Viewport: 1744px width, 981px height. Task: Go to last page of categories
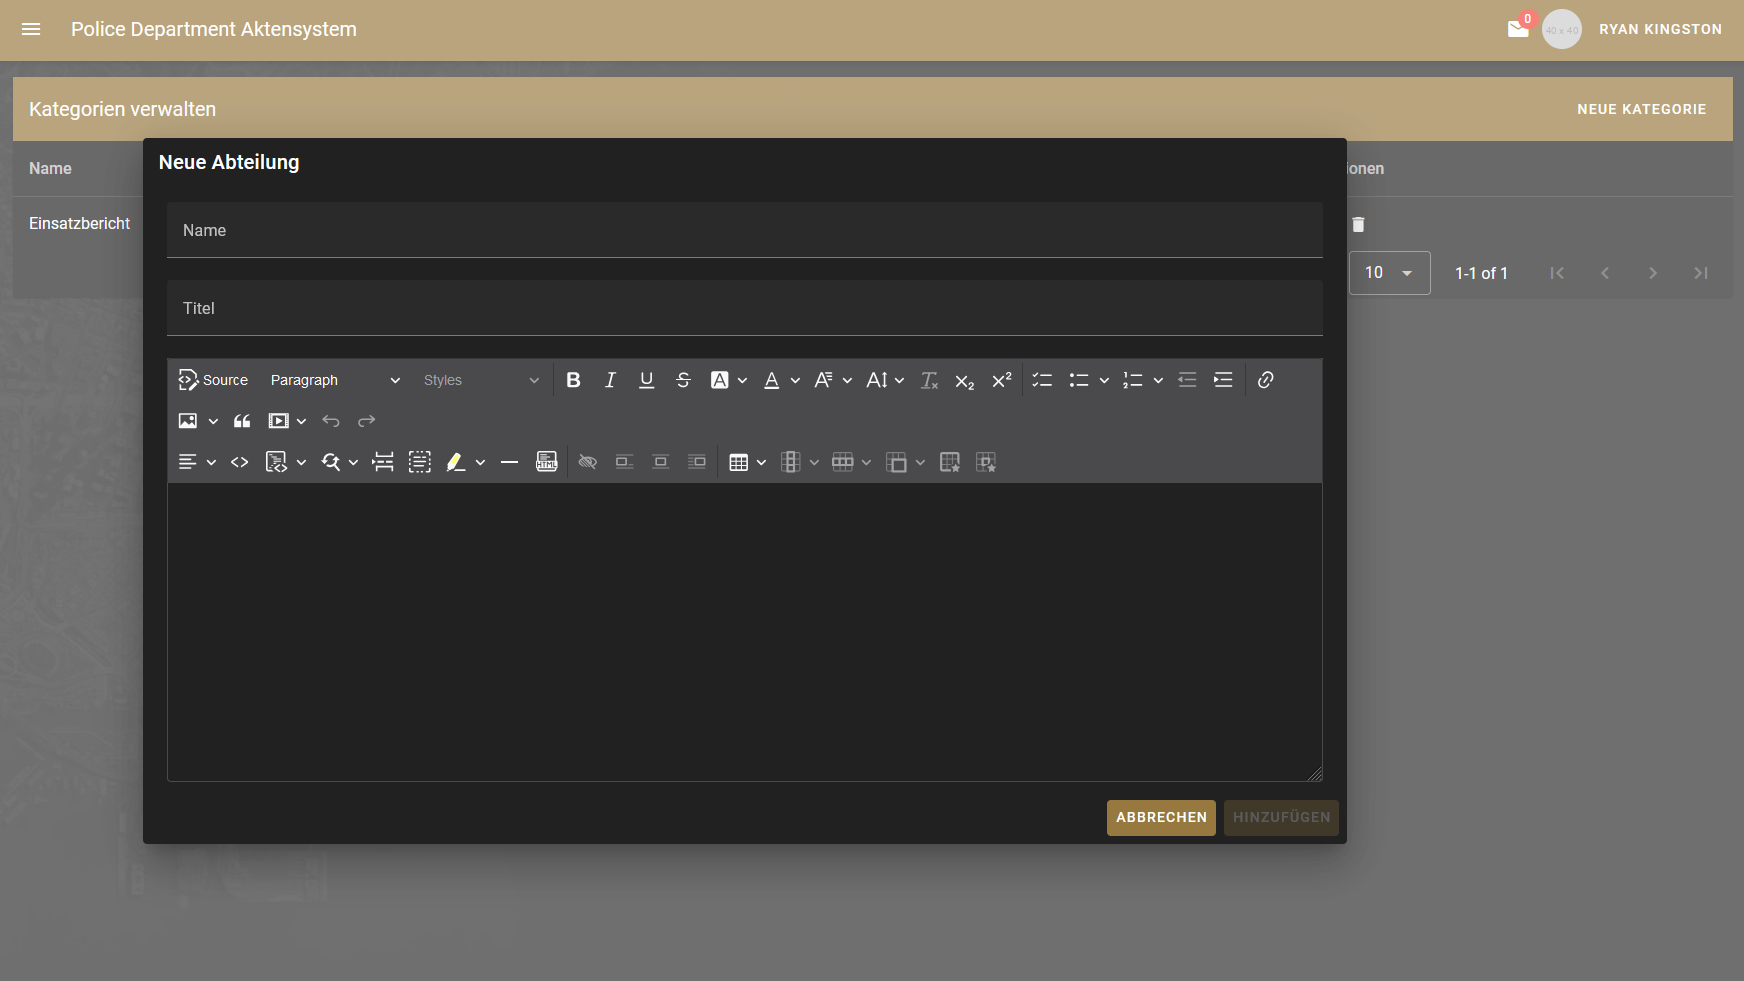[1701, 273]
